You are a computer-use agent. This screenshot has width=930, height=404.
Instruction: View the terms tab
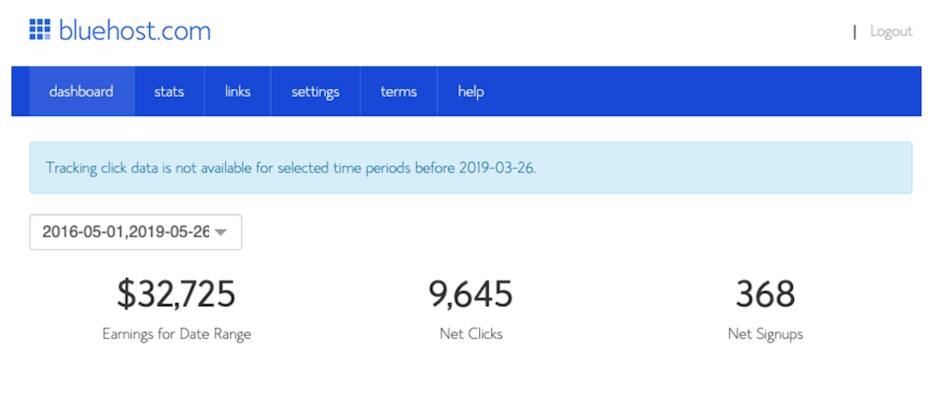pyautogui.click(x=399, y=91)
